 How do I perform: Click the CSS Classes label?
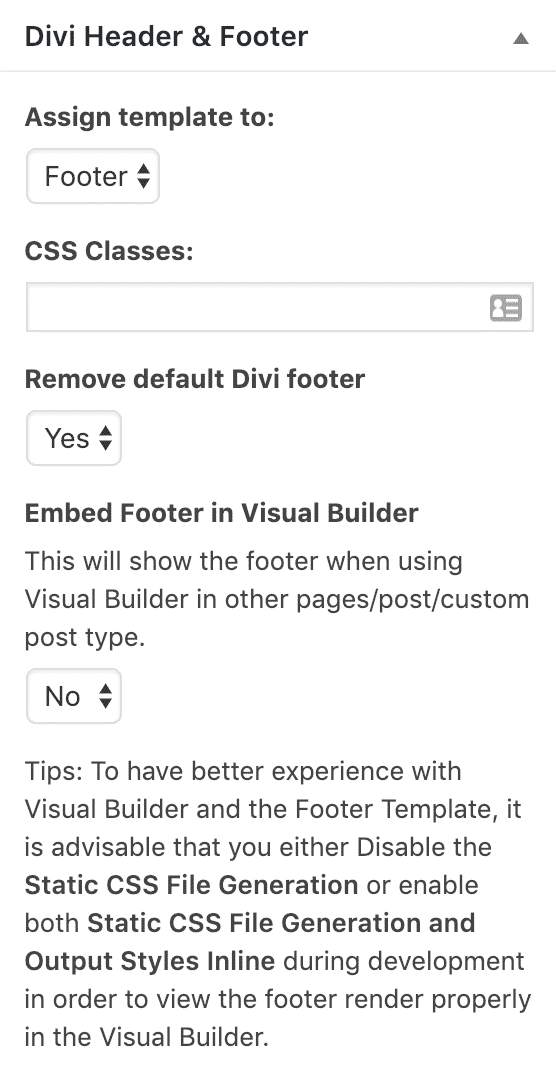(x=109, y=251)
